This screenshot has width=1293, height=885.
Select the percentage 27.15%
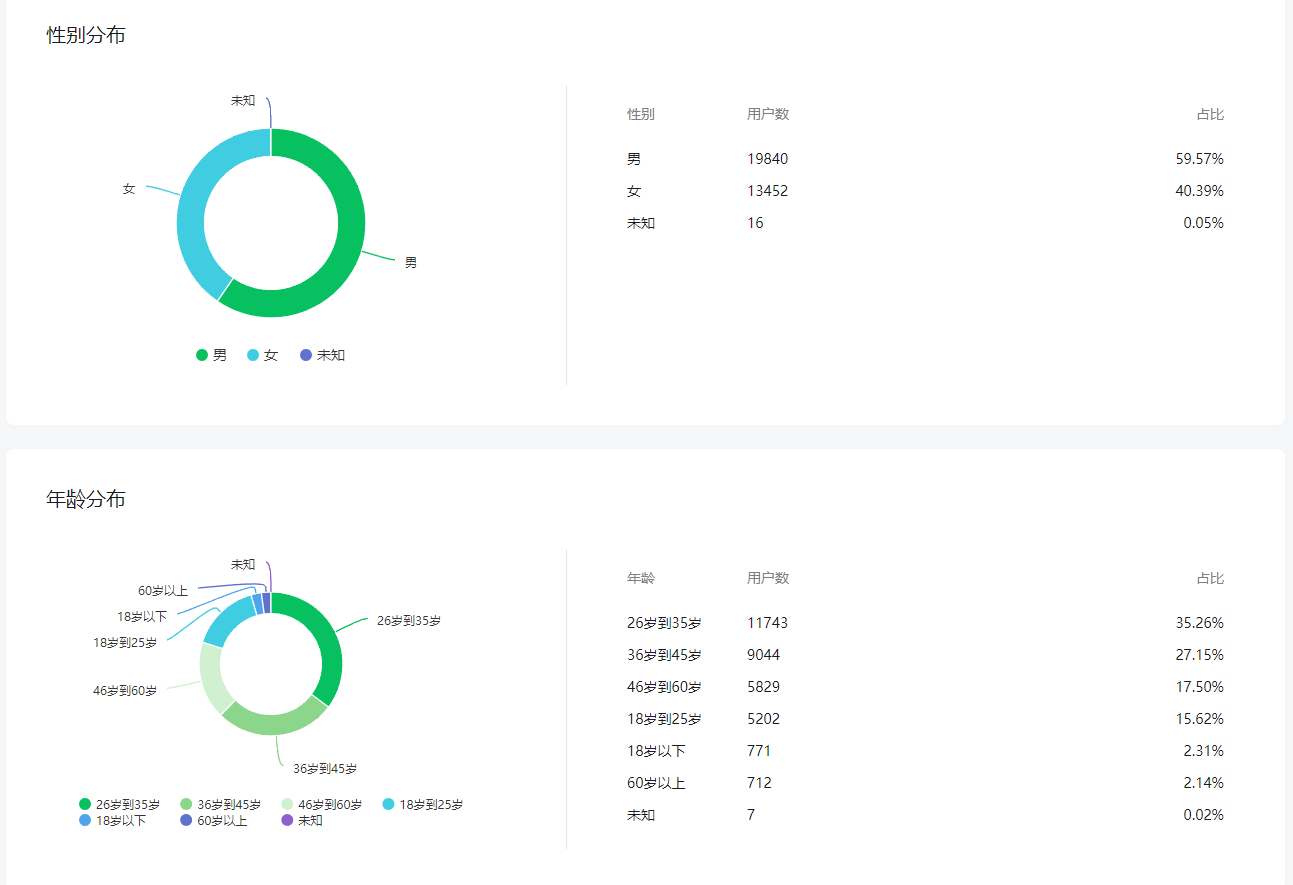[1200, 655]
